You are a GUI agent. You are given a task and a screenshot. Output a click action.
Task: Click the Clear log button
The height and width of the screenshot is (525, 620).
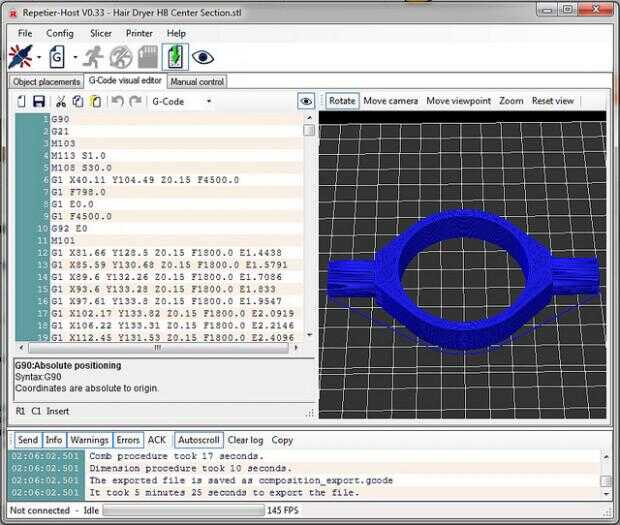click(245, 439)
